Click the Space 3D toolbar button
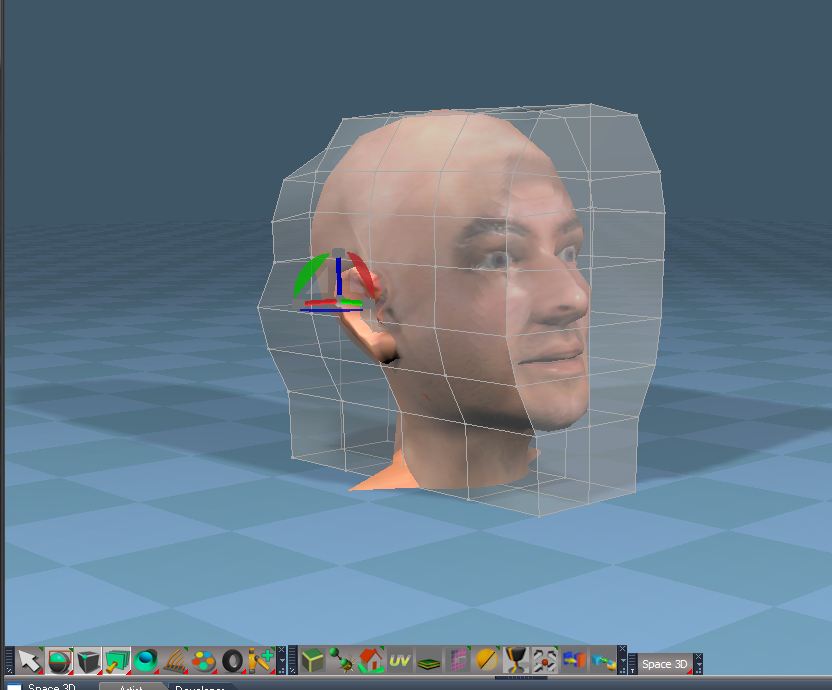The width and height of the screenshot is (832, 690). coord(665,664)
